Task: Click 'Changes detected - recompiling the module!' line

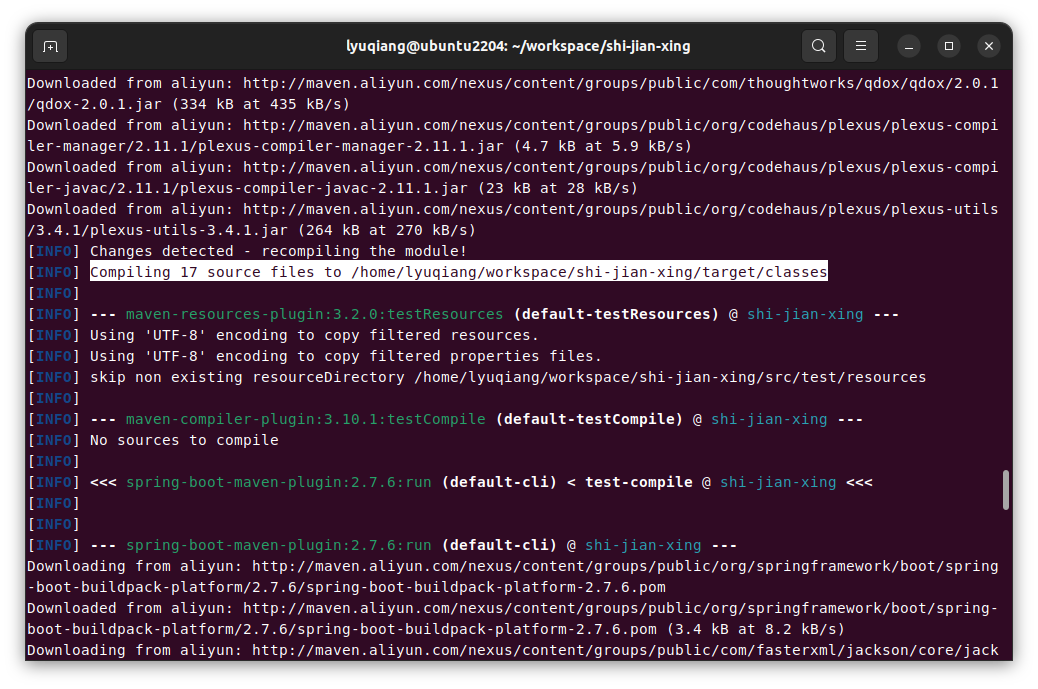Action: click(278, 251)
